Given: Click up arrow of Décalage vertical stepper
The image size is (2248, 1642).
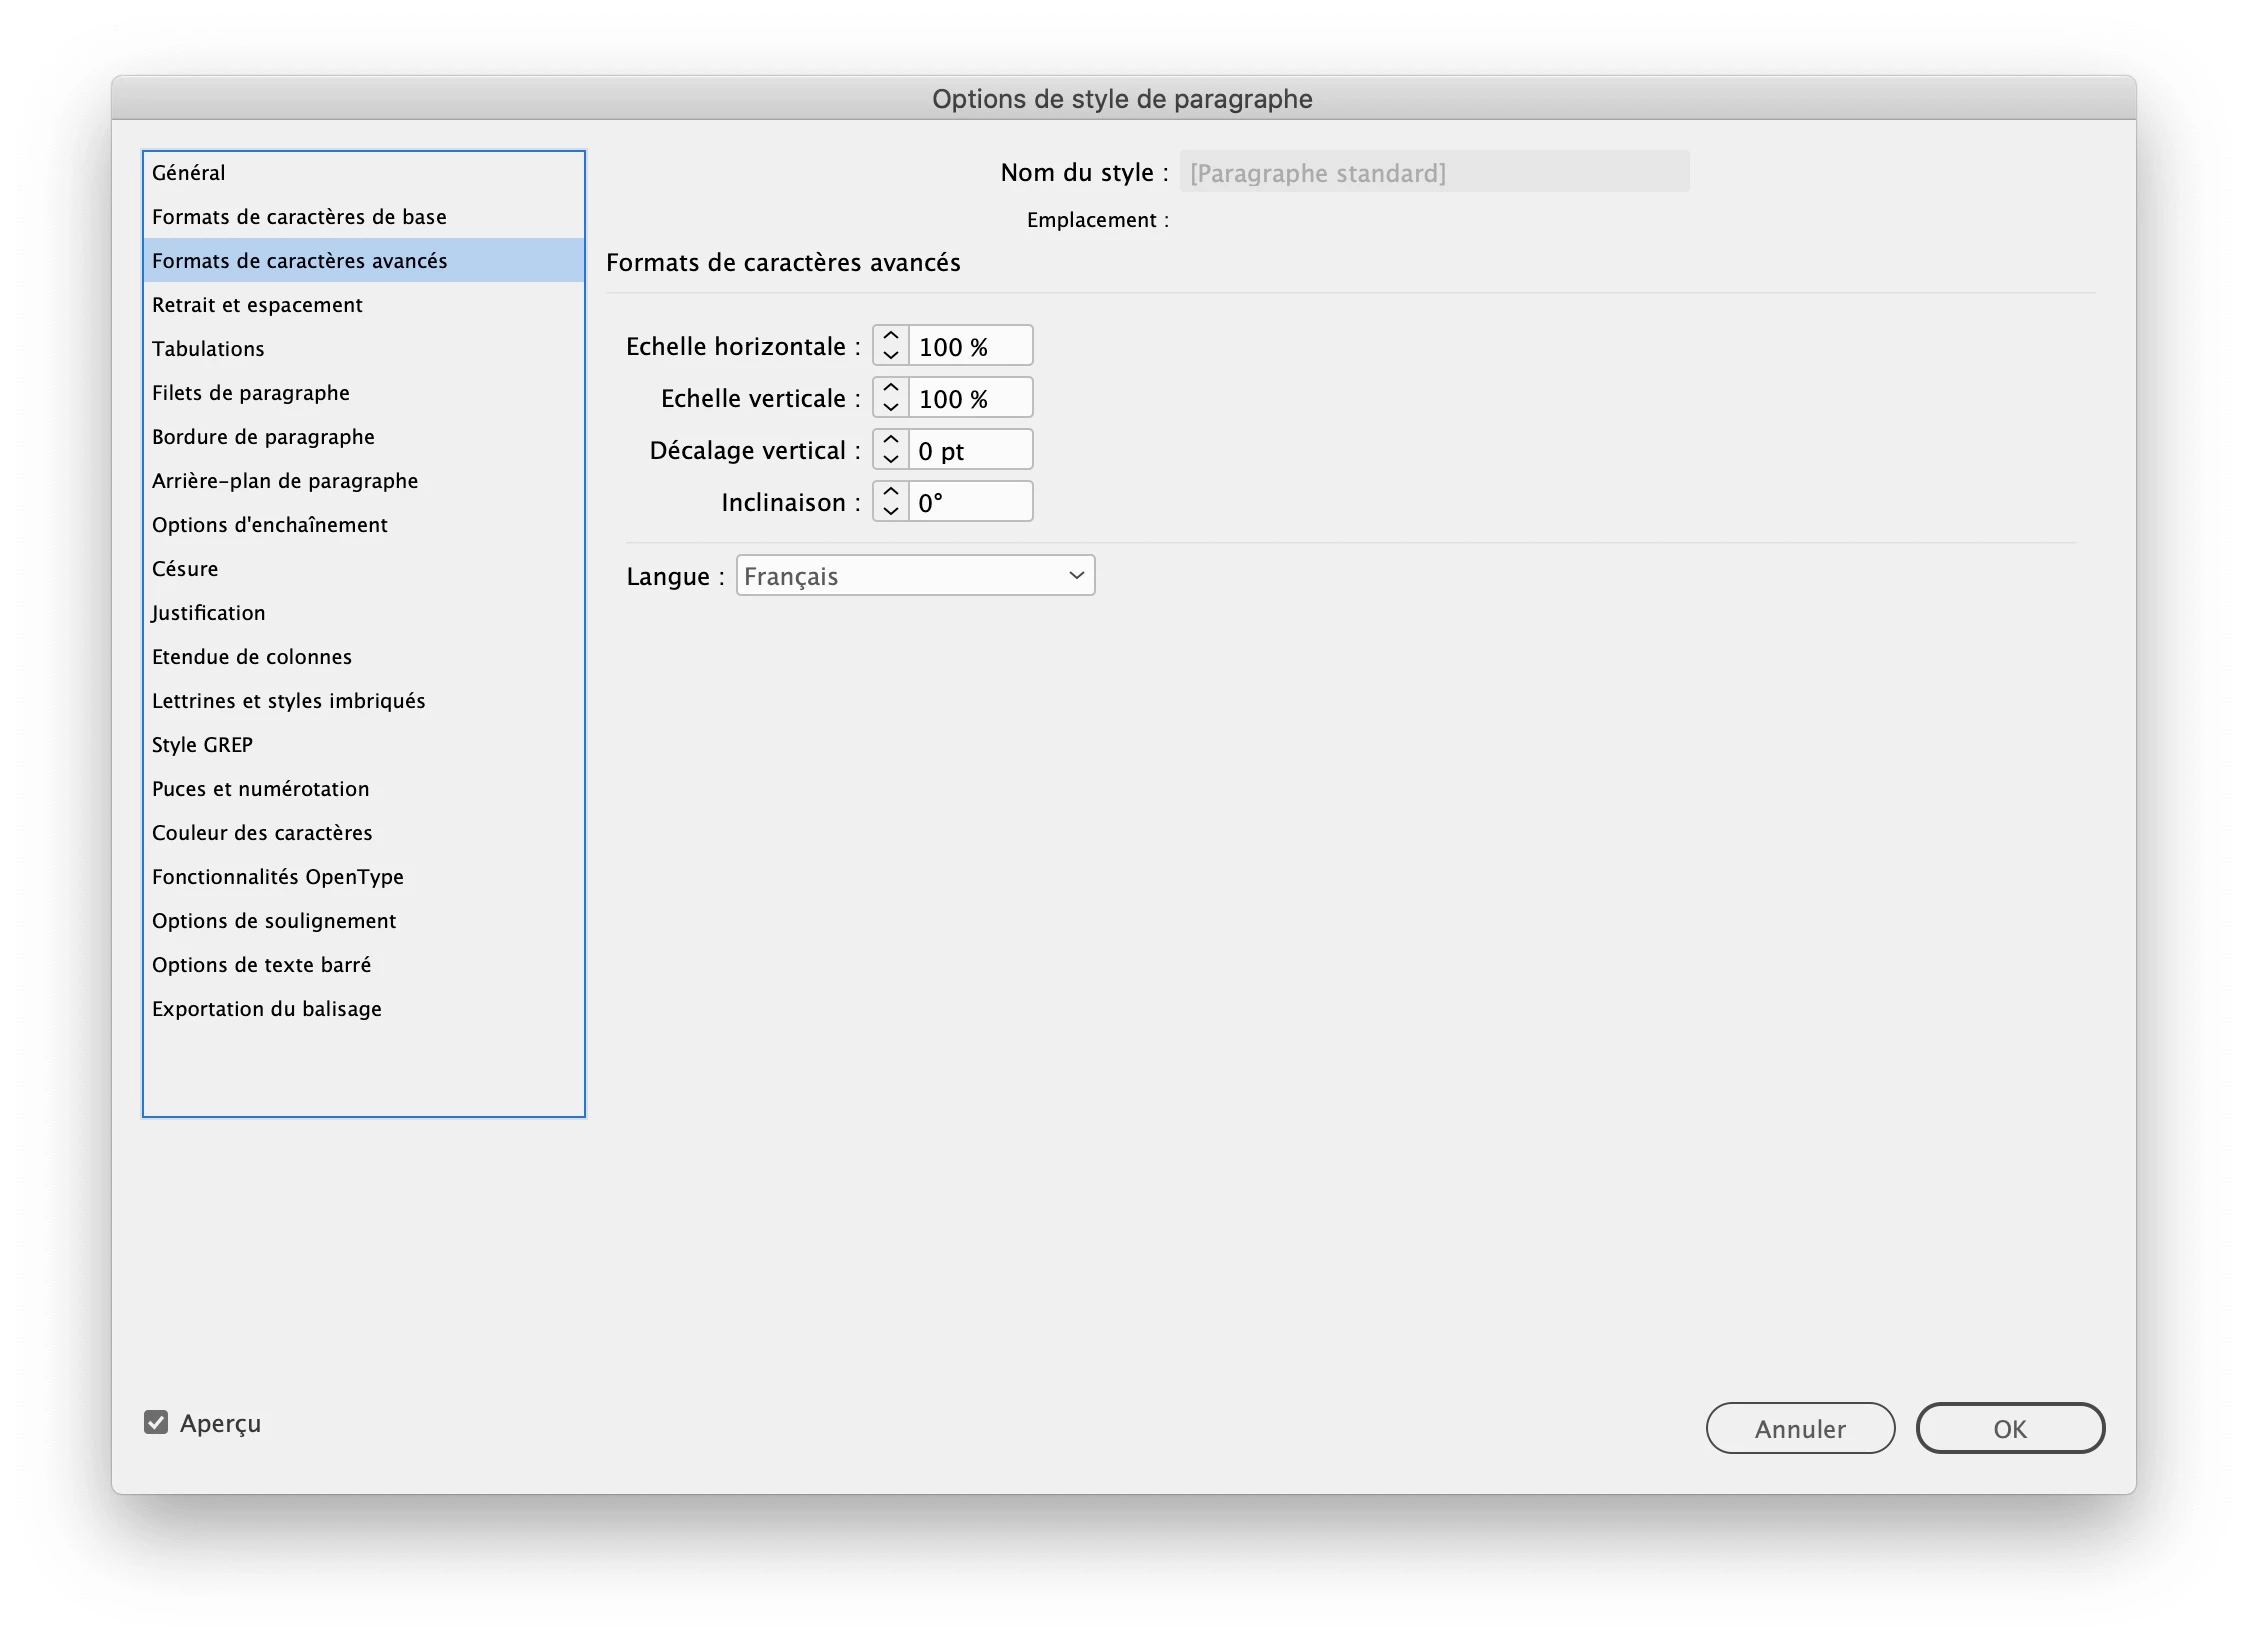Looking at the screenshot, I should coord(890,440).
